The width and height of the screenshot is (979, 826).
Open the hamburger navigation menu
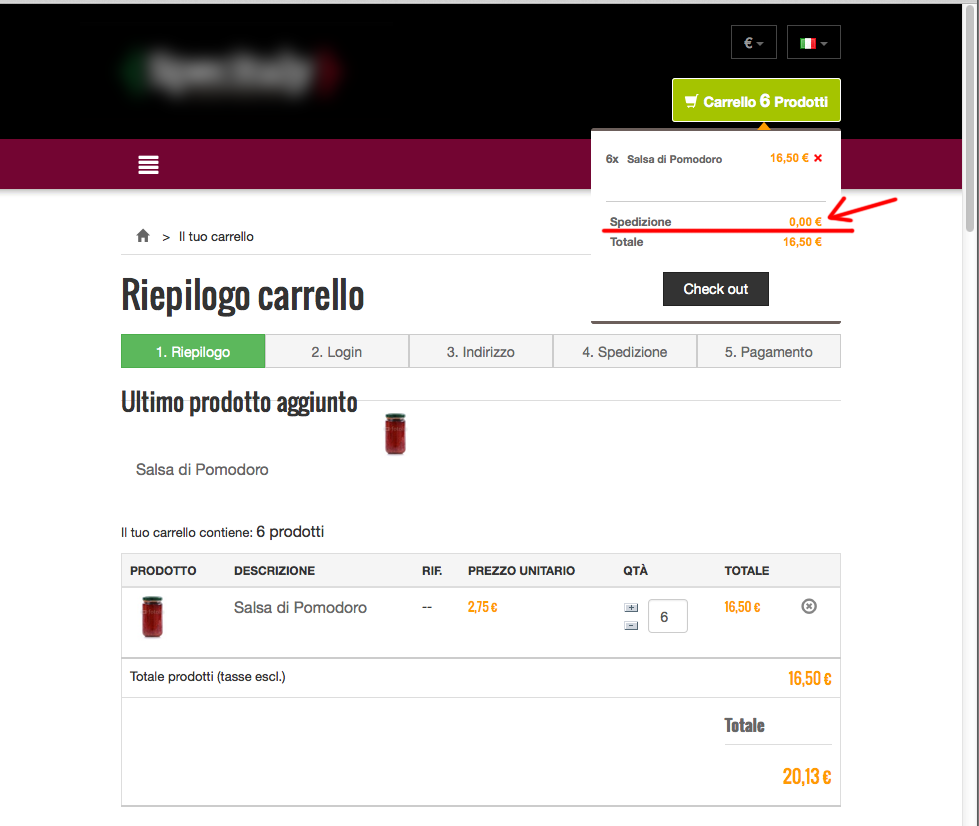point(148,165)
